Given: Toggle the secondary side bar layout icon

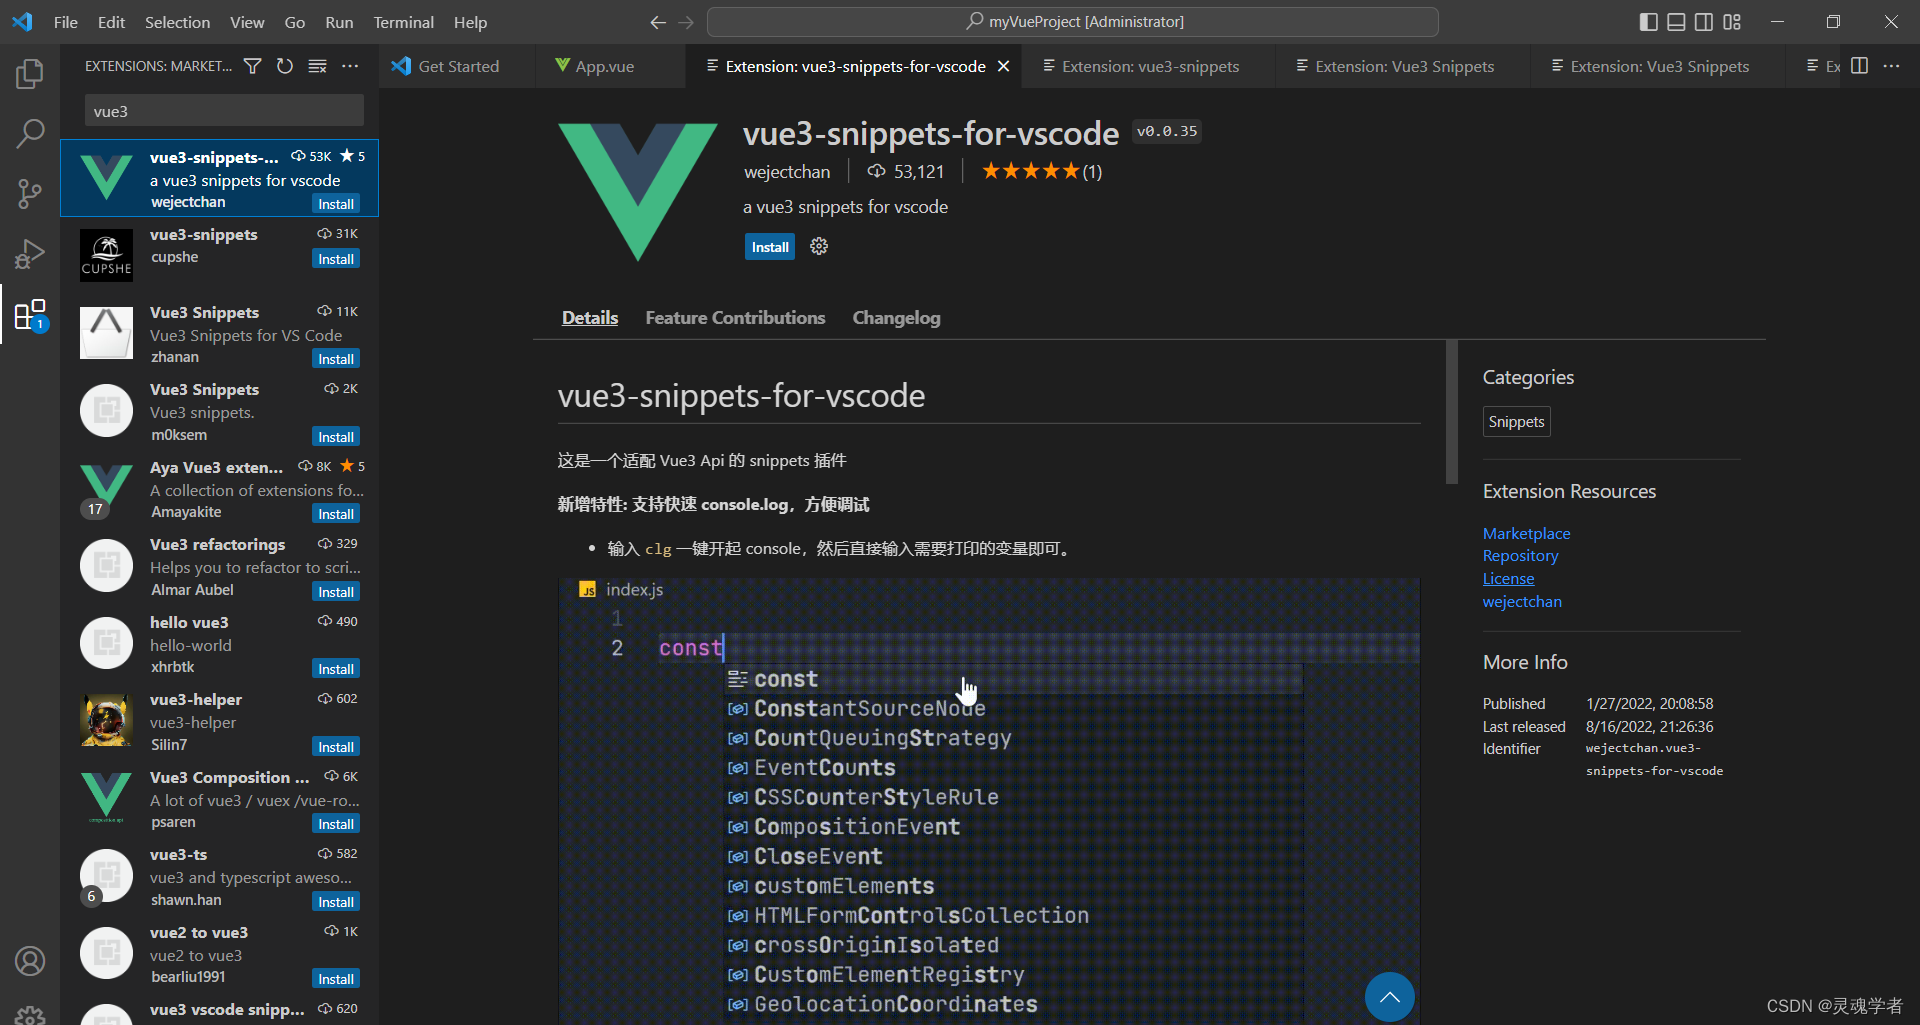Looking at the screenshot, I should click(1704, 22).
